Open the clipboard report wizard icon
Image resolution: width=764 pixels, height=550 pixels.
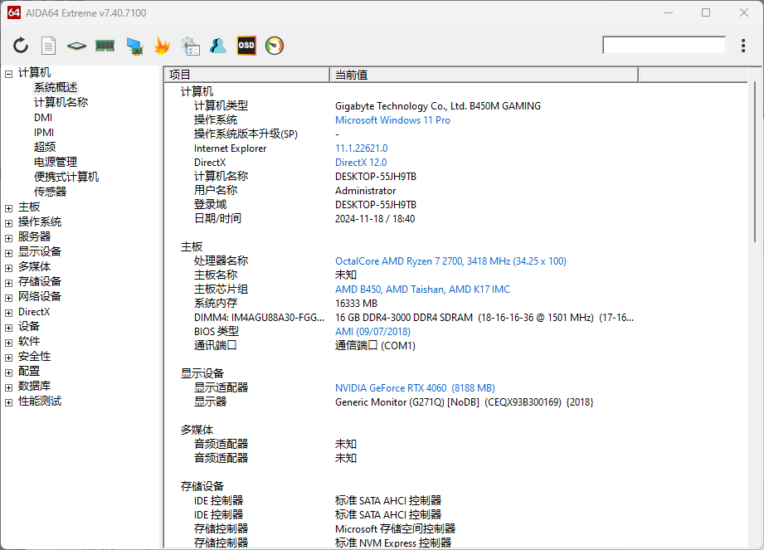pyautogui.click(x=191, y=46)
